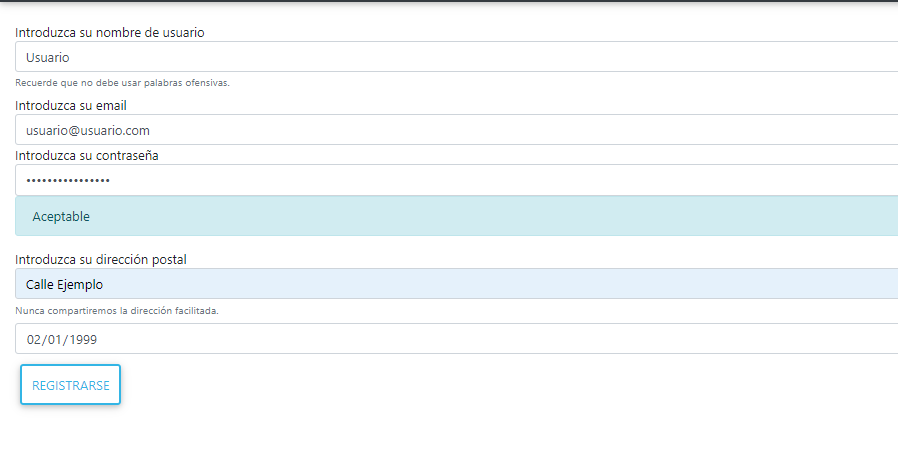Click the 'Introduzca su contraseña' label

tap(87, 155)
